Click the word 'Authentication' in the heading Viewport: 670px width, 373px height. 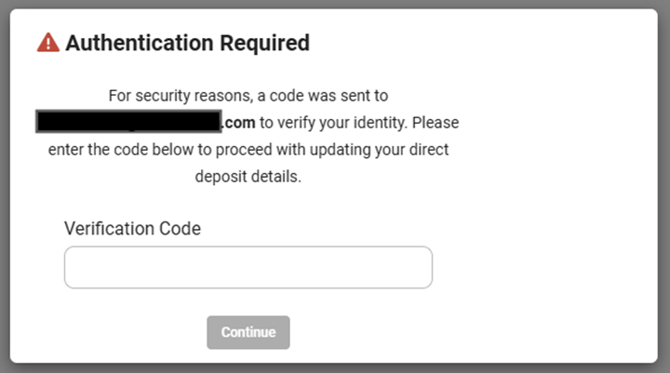[139, 43]
